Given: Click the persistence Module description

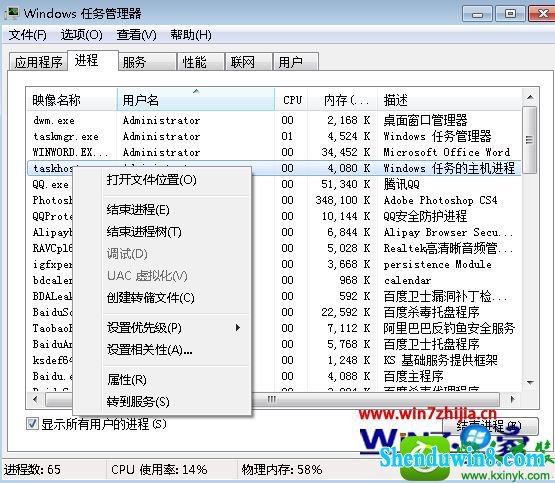Looking at the screenshot, I should pyautogui.click(x=437, y=264).
